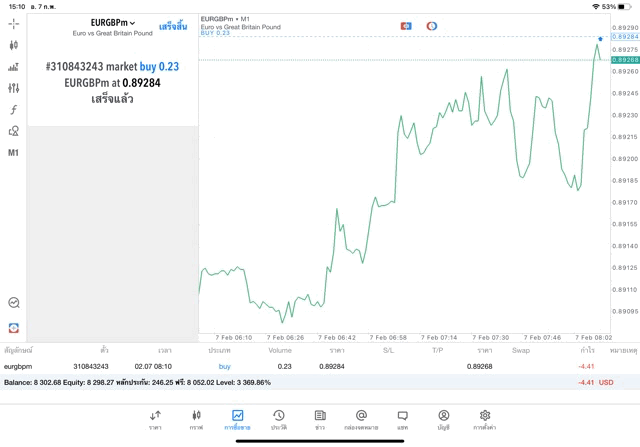Tap the Done button (เสร็จสิ้น)
This screenshot has width=640, height=447.
pos(173,26)
